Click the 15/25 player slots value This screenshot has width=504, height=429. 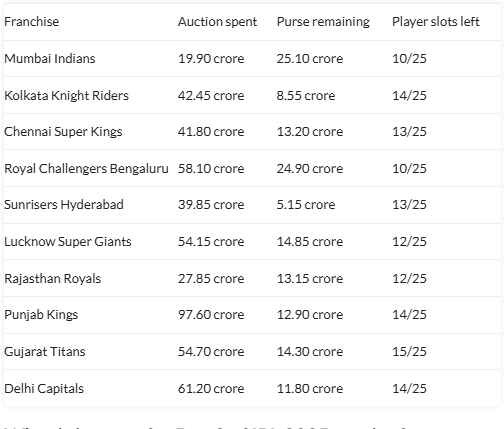pyautogui.click(x=409, y=352)
